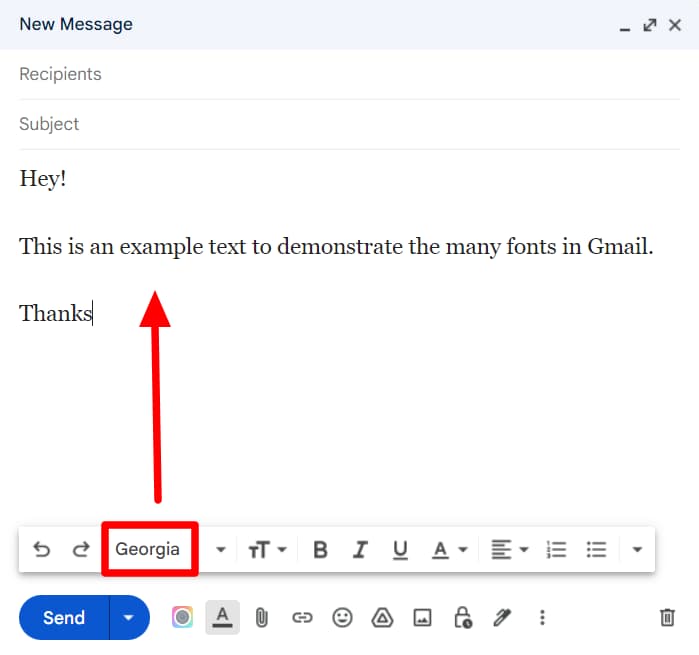Open the text alignment dropdown

click(x=510, y=549)
